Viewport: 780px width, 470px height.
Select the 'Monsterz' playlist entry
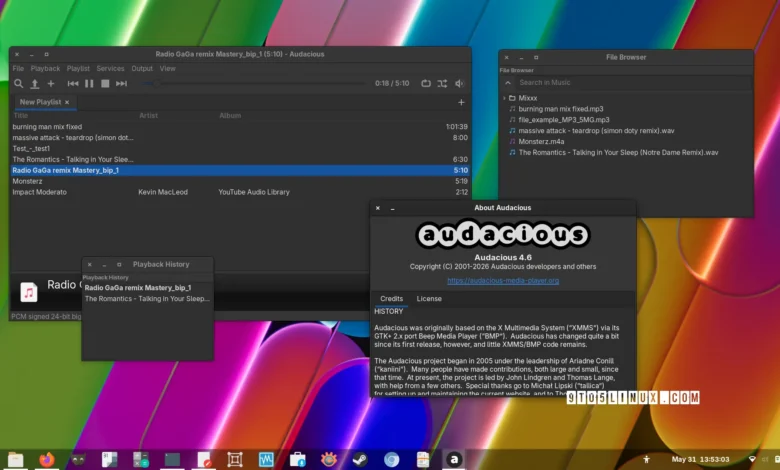click(x=240, y=182)
